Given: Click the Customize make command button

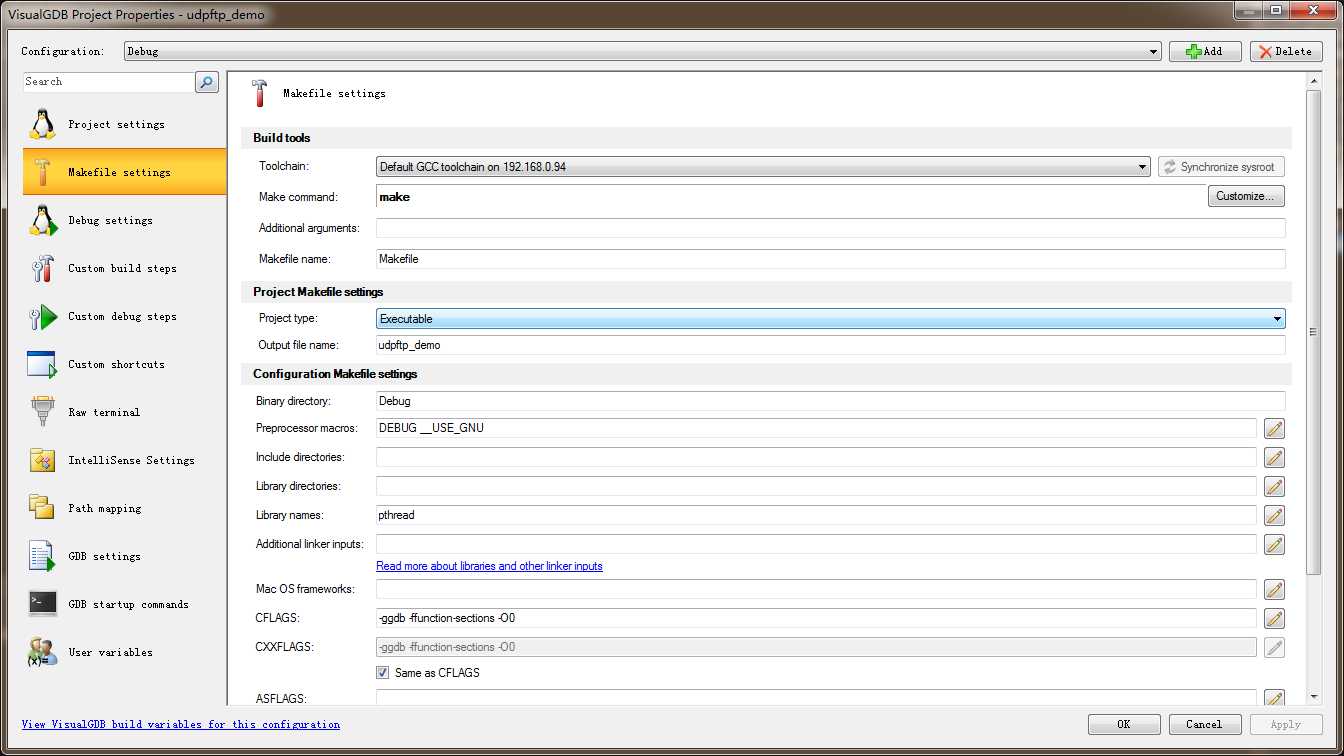Looking at the screenshot, I should click(1246, 196).
